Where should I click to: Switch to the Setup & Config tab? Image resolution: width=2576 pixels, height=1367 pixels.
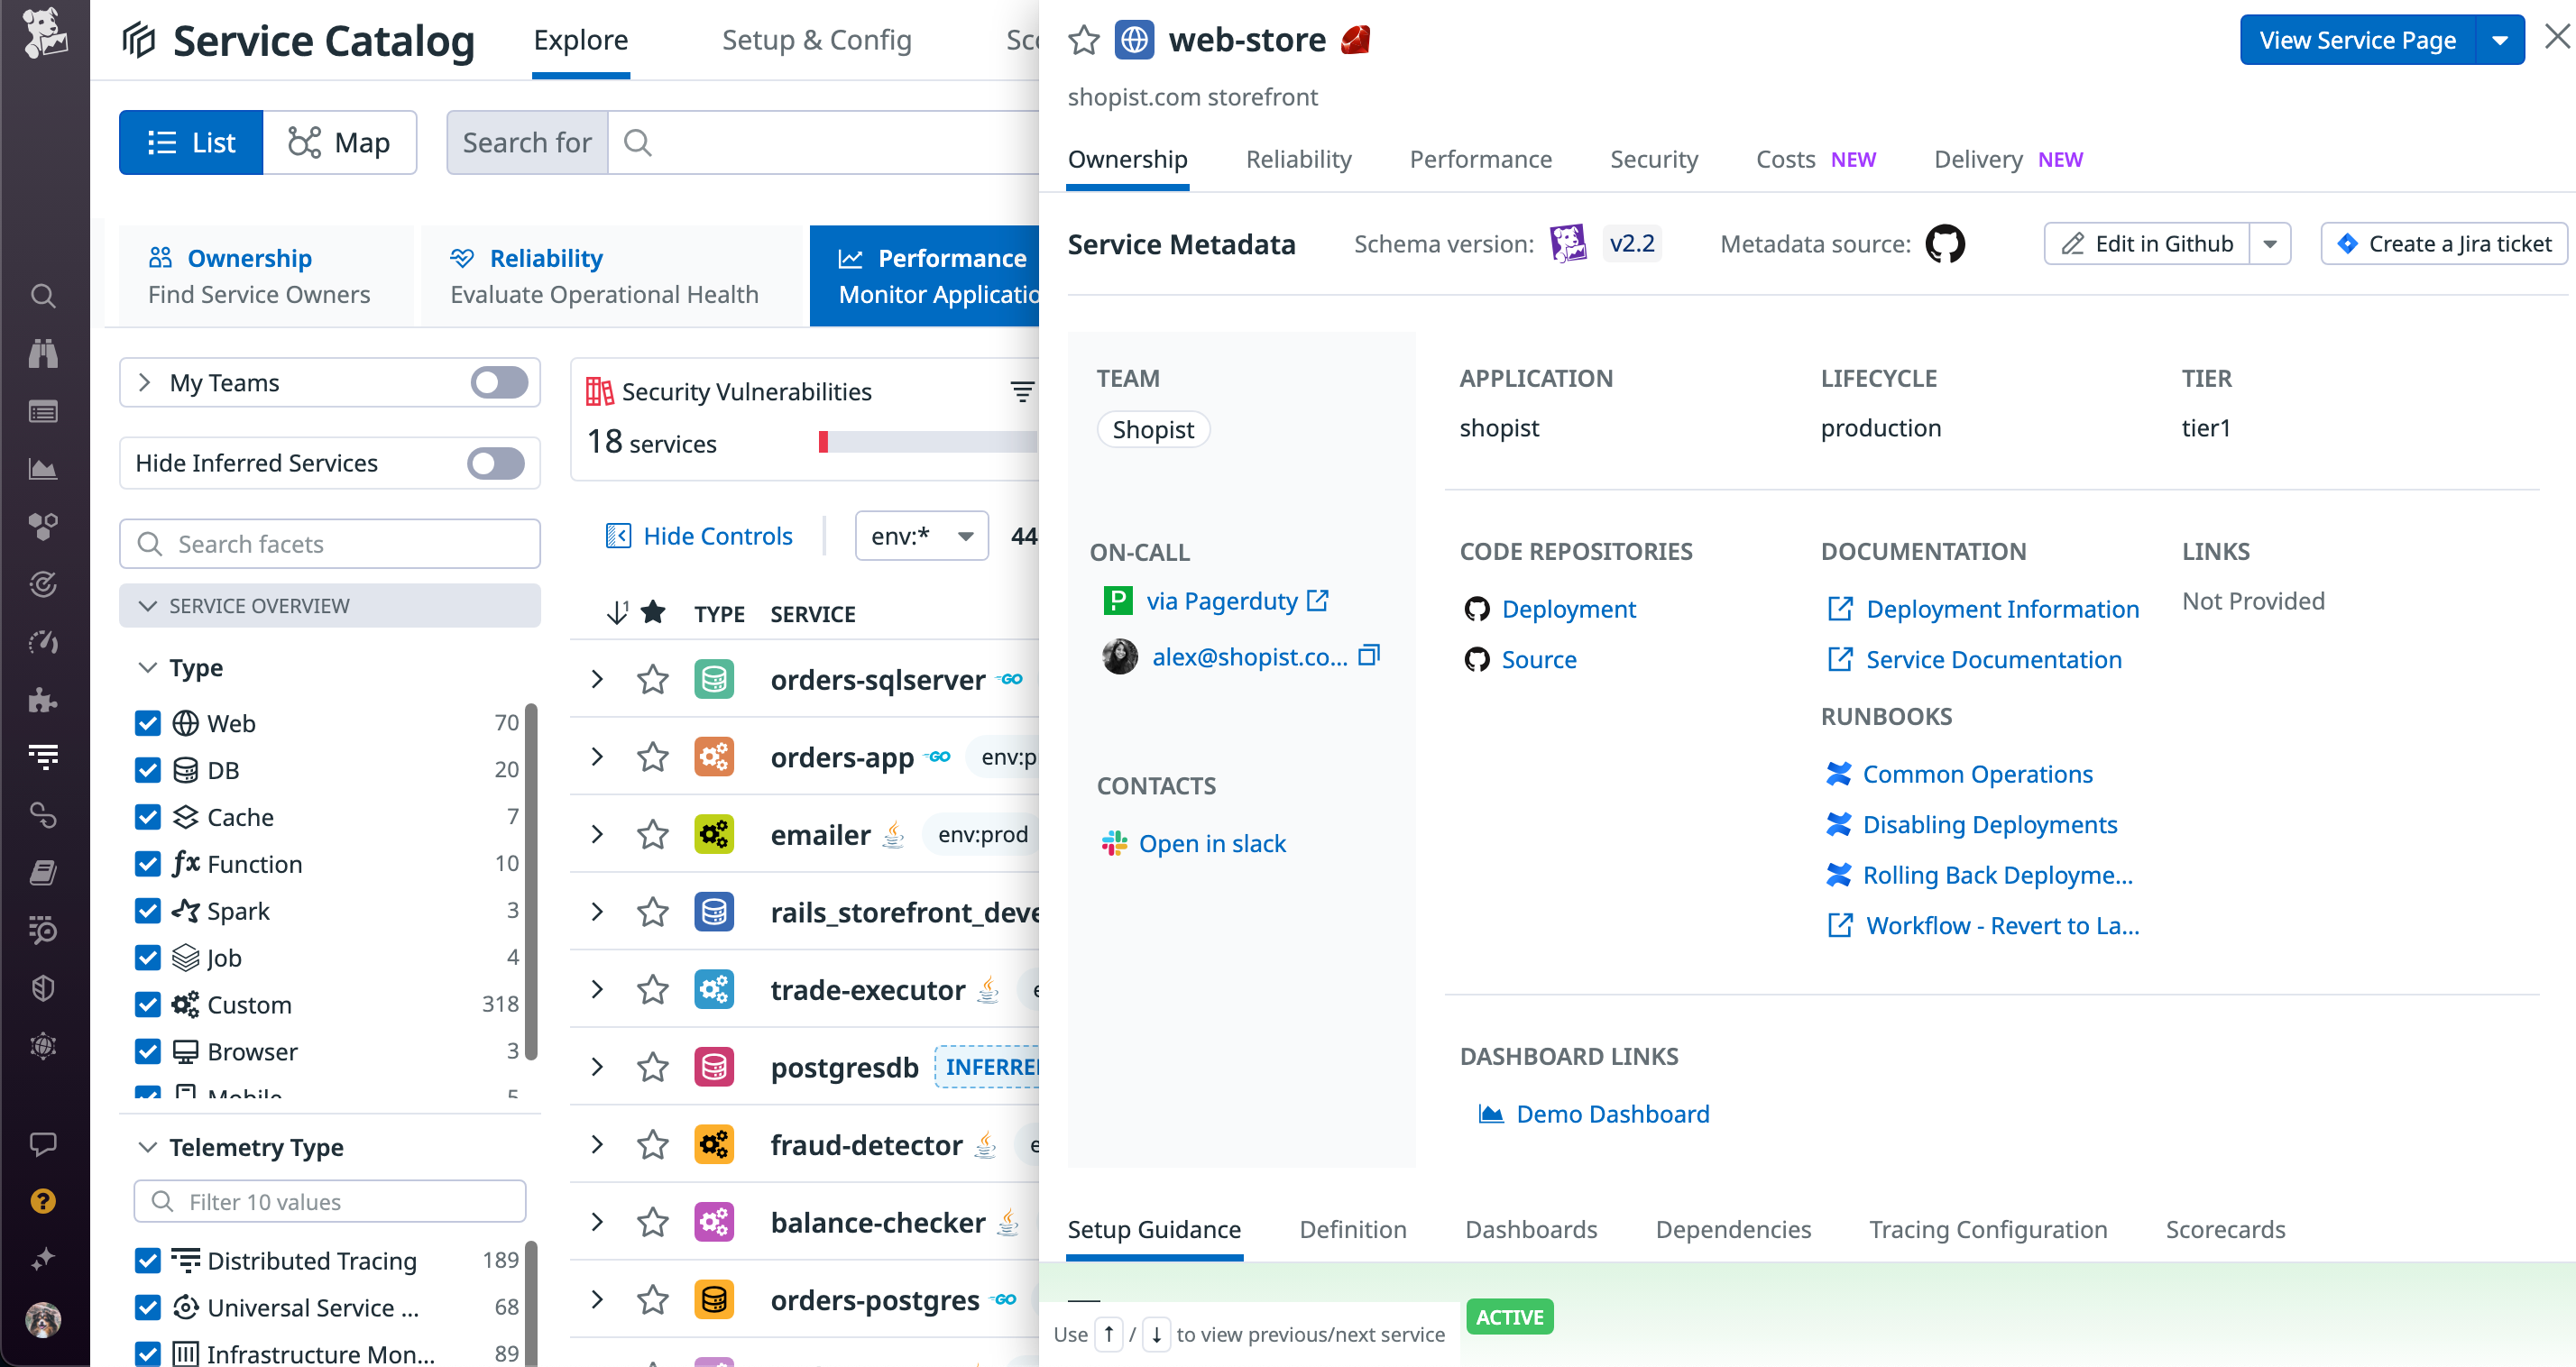[817, 40]
